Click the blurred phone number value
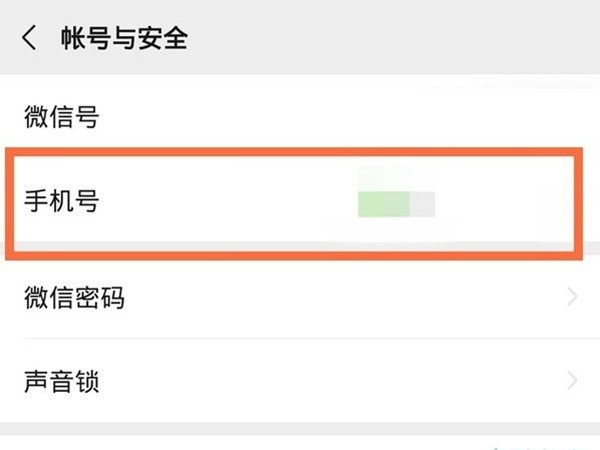The width and height of the screenshot is (600, 450). [396, 202]
